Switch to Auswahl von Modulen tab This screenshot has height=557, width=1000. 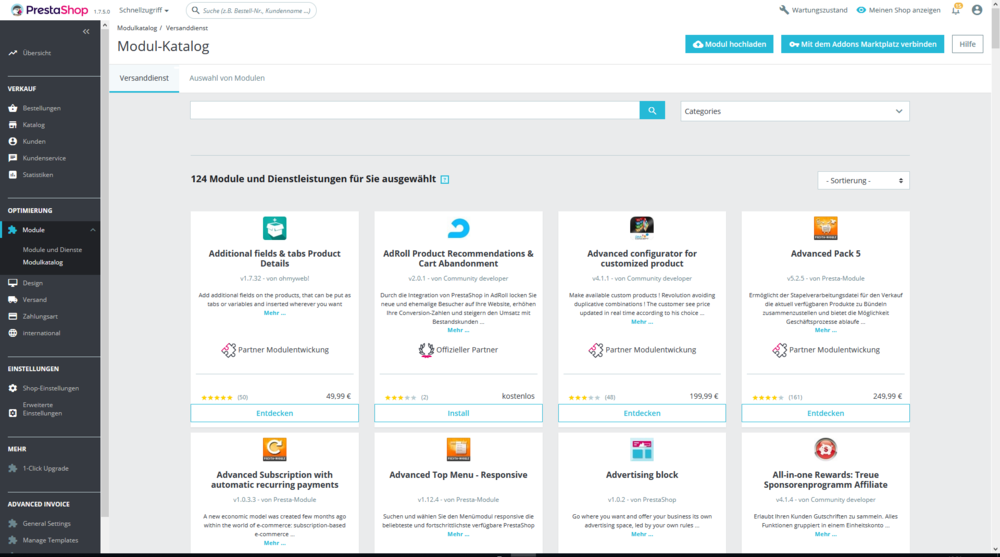click(227, 78)
